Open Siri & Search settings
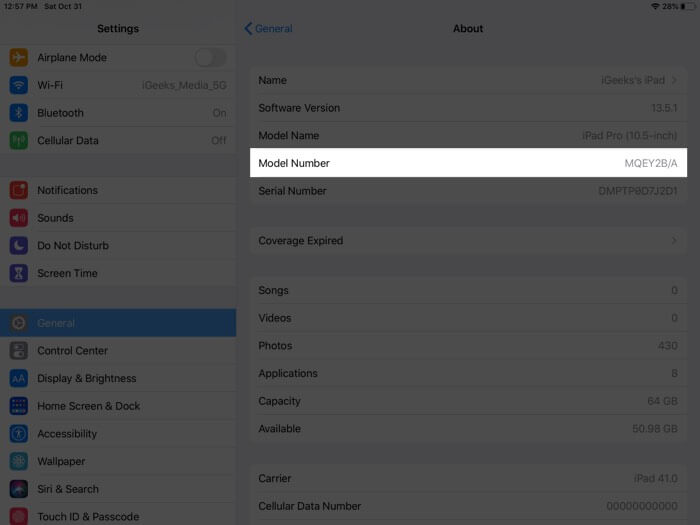700x525 pixels. (x=68, y=489)
